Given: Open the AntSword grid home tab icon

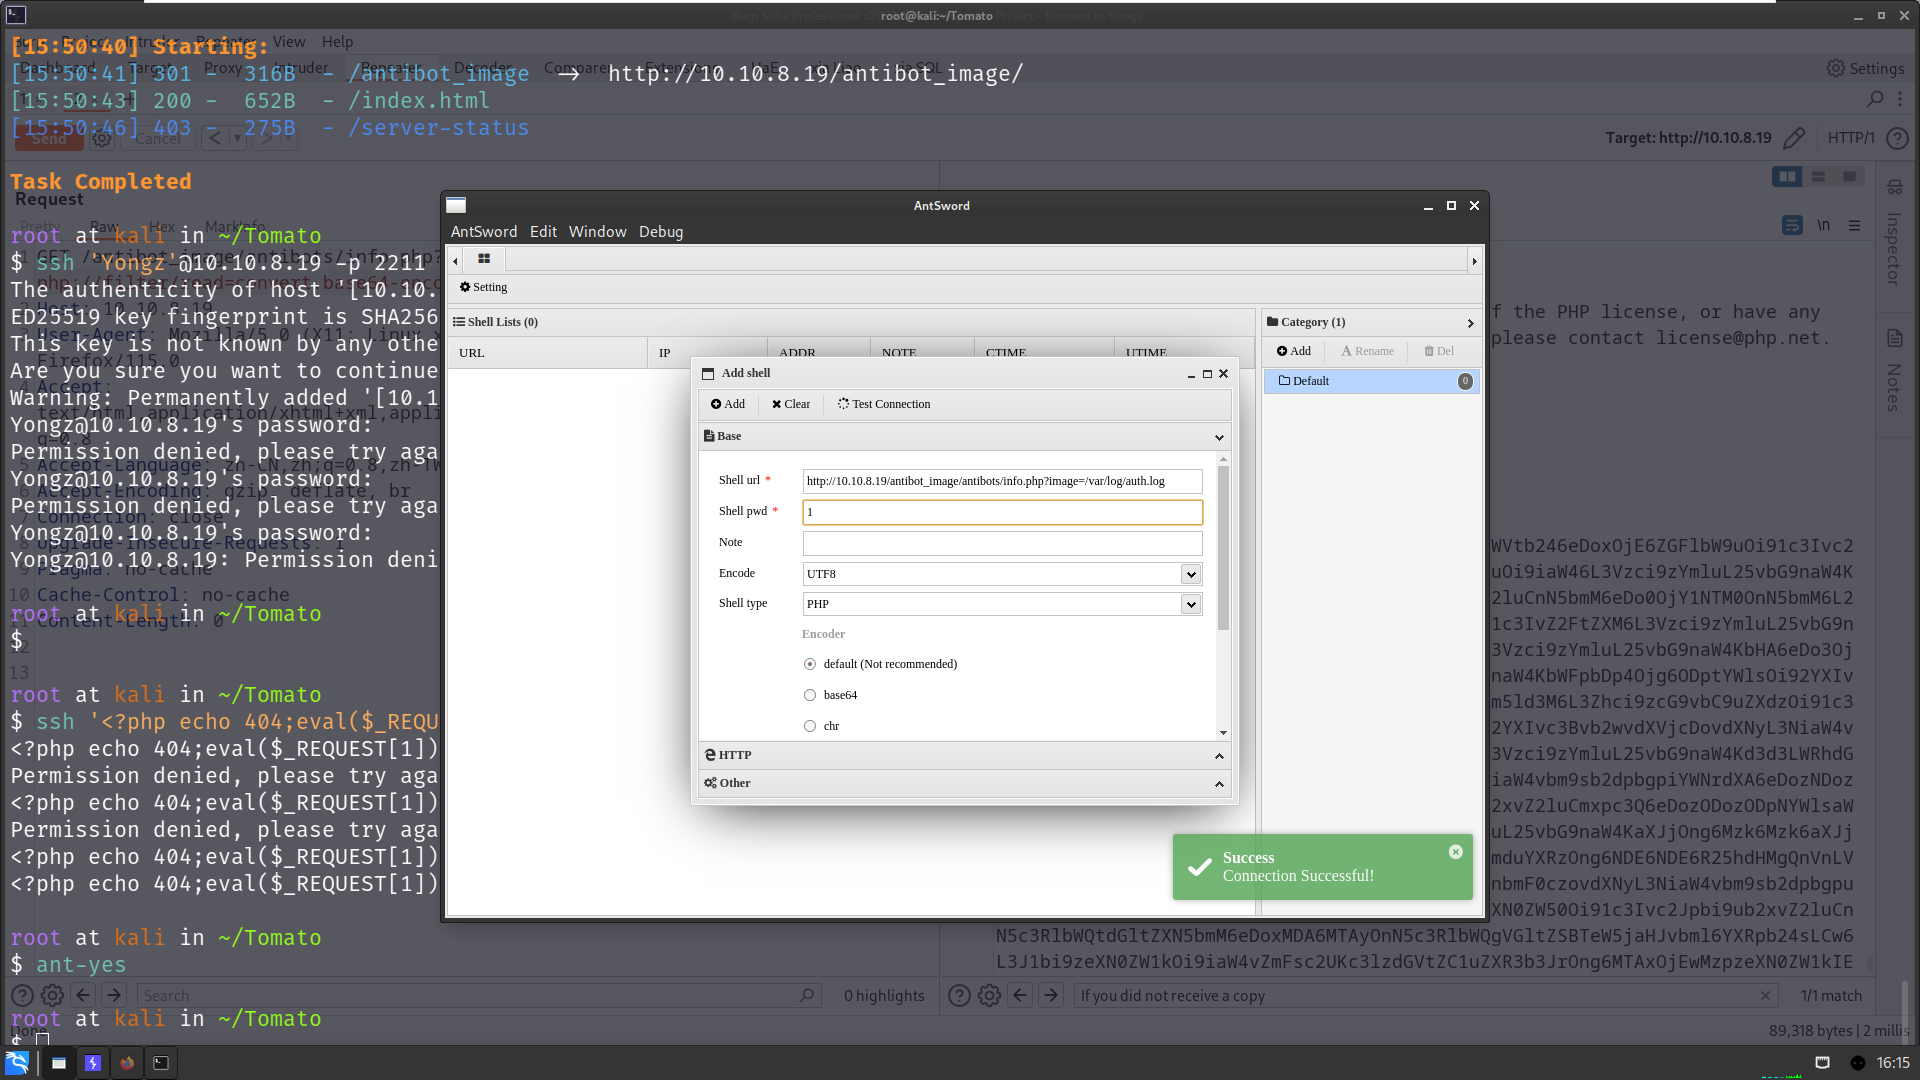Looking at the screenshot, I should click(x=484, y=259).
